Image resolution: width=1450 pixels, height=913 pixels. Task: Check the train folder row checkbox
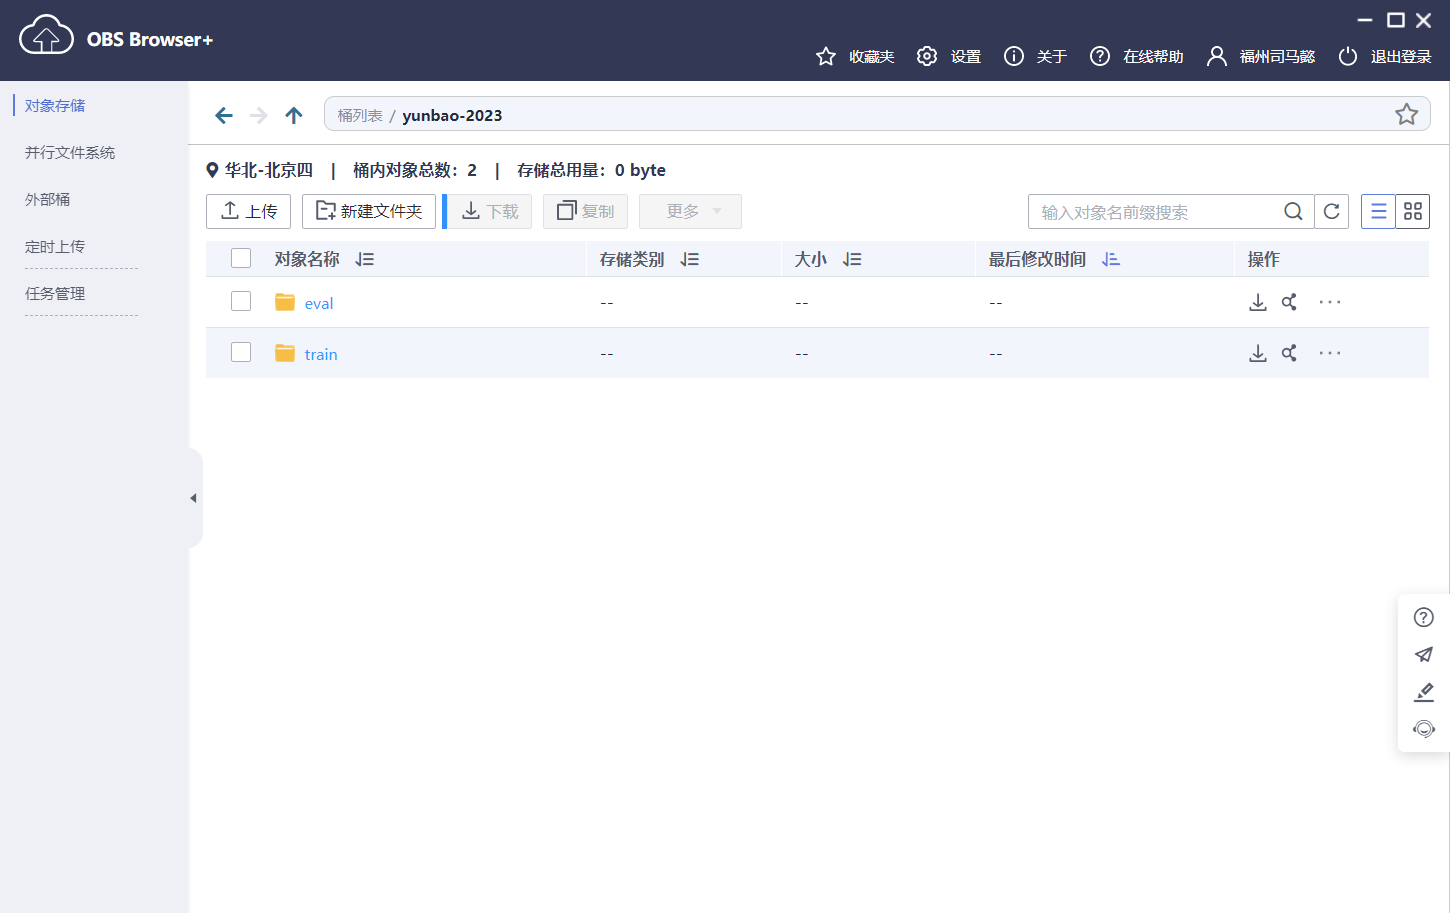click(240, 352)
